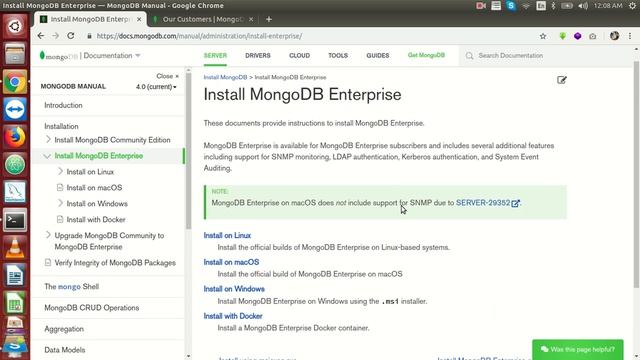
Task: Open a new browser tab
Action: click(269, 19)
